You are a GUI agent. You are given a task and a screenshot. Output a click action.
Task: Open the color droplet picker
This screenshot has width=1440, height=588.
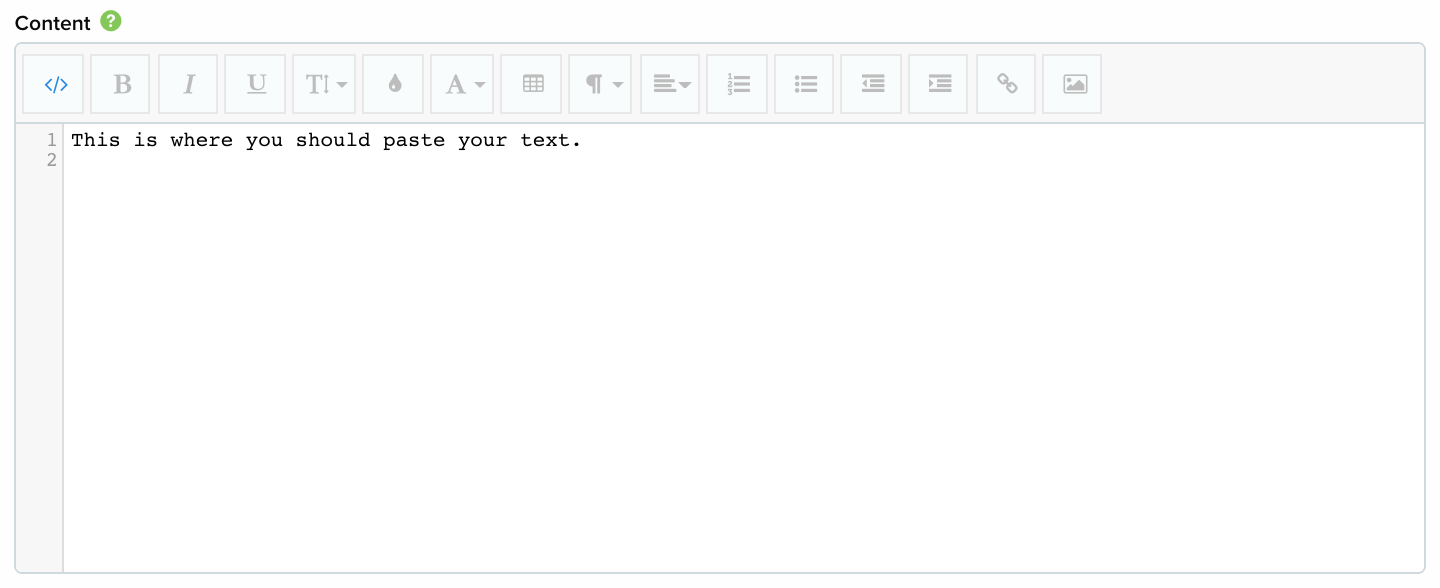[x=394, y=84]
